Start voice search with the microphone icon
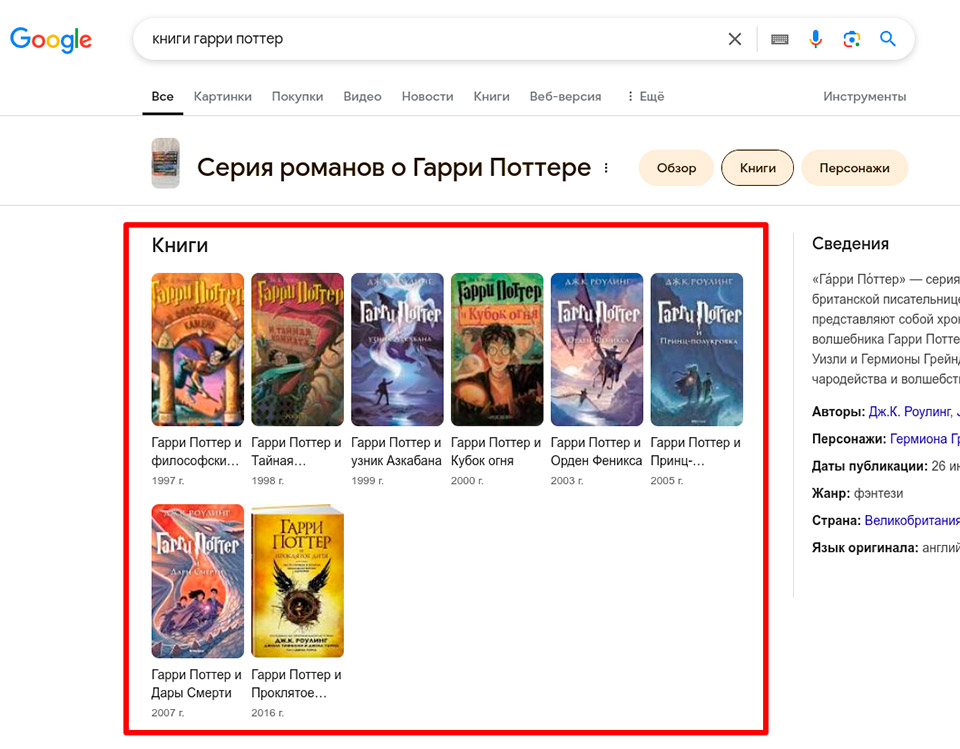 [x=816, y=39]
